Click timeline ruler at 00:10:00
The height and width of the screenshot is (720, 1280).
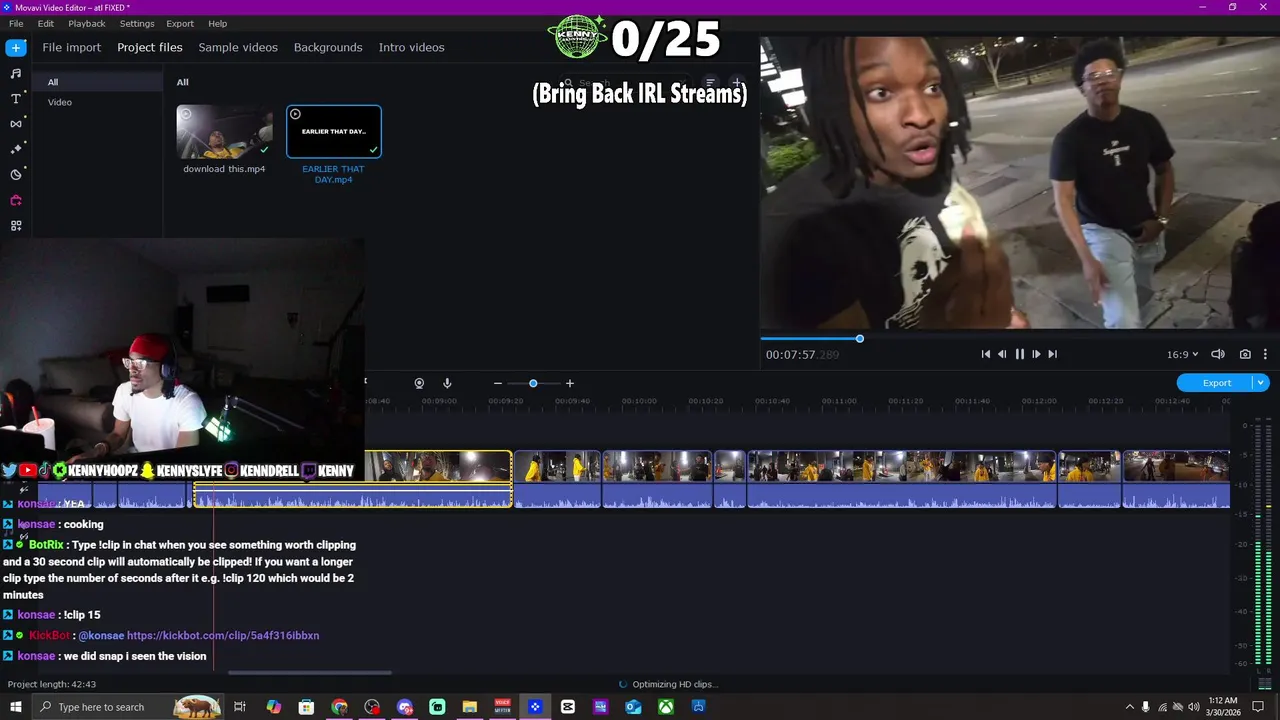coord(639,401)
